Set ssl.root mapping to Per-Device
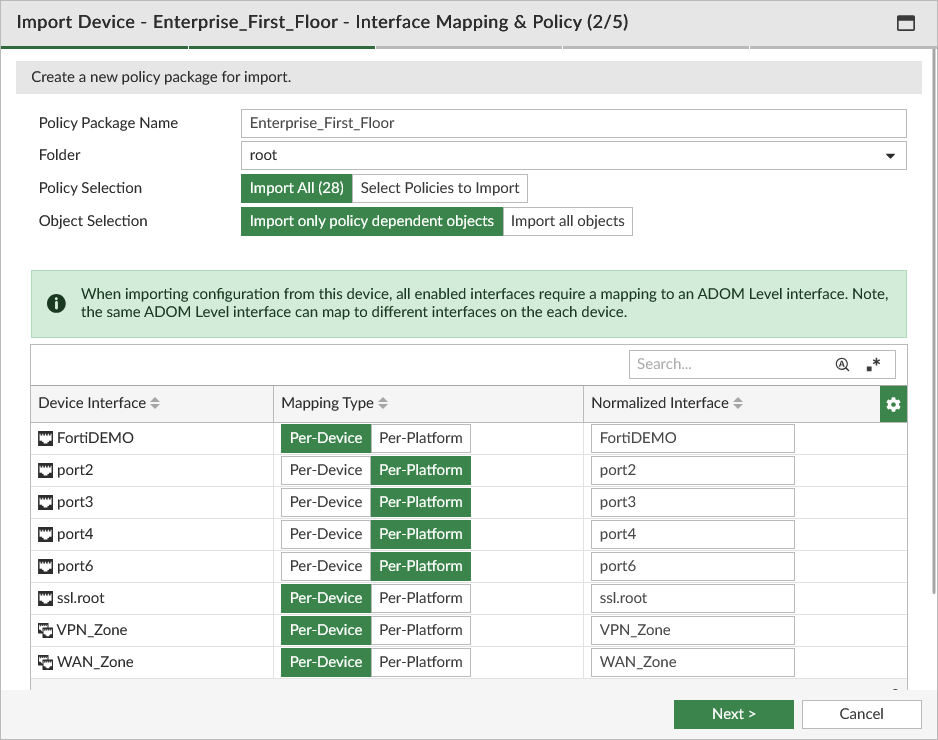This screenshot has height=740, width=938. pyautogui.click(x=326, y=598)
